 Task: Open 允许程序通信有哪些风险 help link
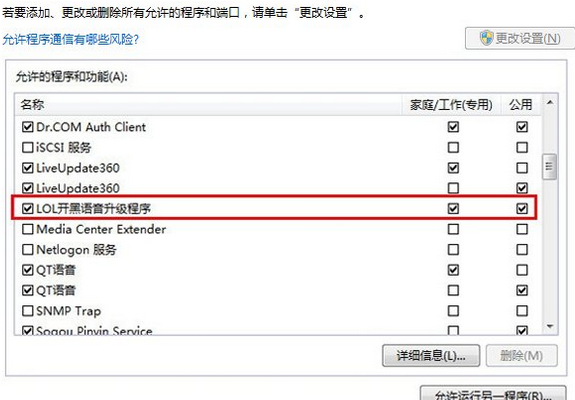(70, 40)
